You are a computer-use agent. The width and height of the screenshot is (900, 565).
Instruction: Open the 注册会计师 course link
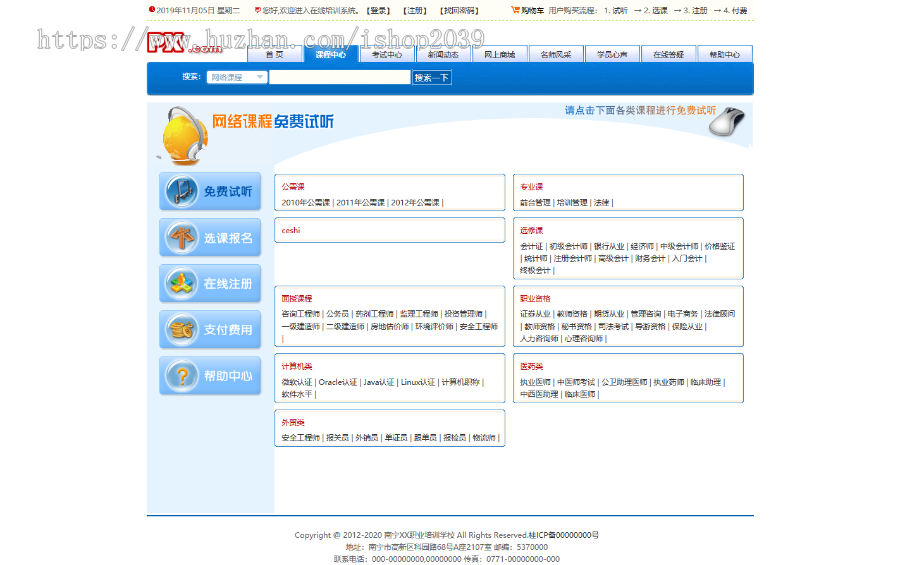pos(572,259)
